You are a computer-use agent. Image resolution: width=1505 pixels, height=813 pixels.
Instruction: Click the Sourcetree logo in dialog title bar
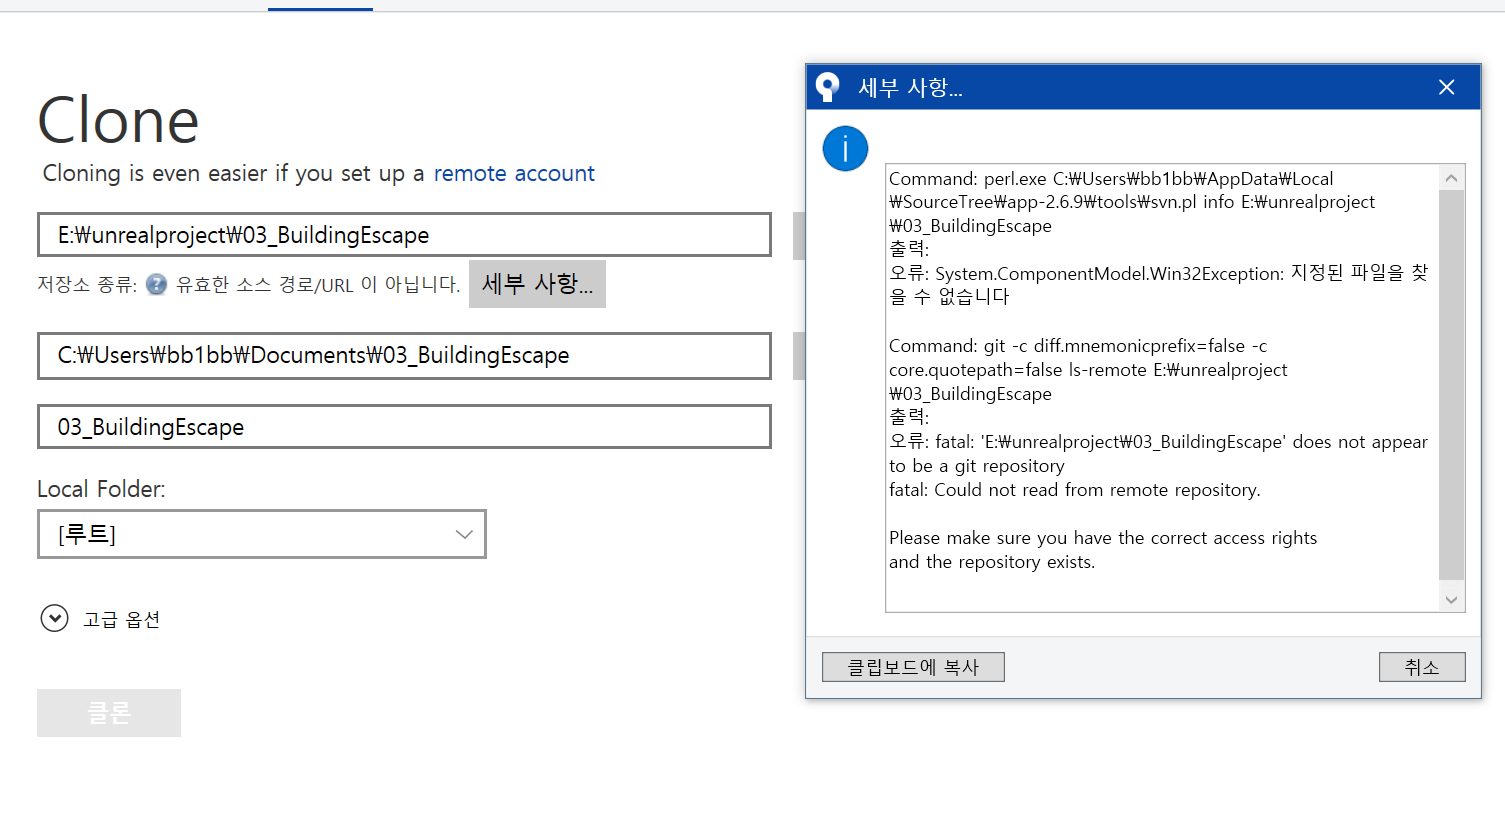click(x=828, y=87)
